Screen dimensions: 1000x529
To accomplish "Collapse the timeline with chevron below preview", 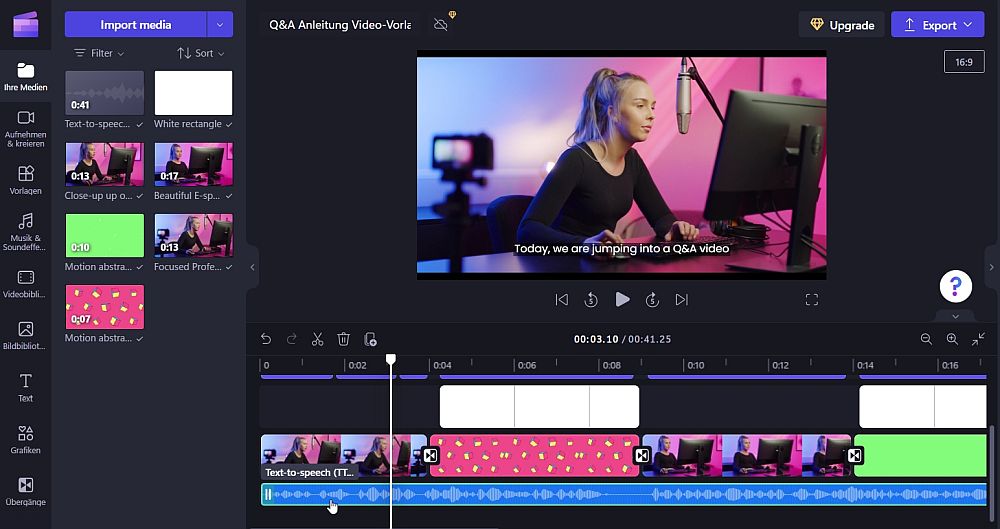I will click(955, 317).
